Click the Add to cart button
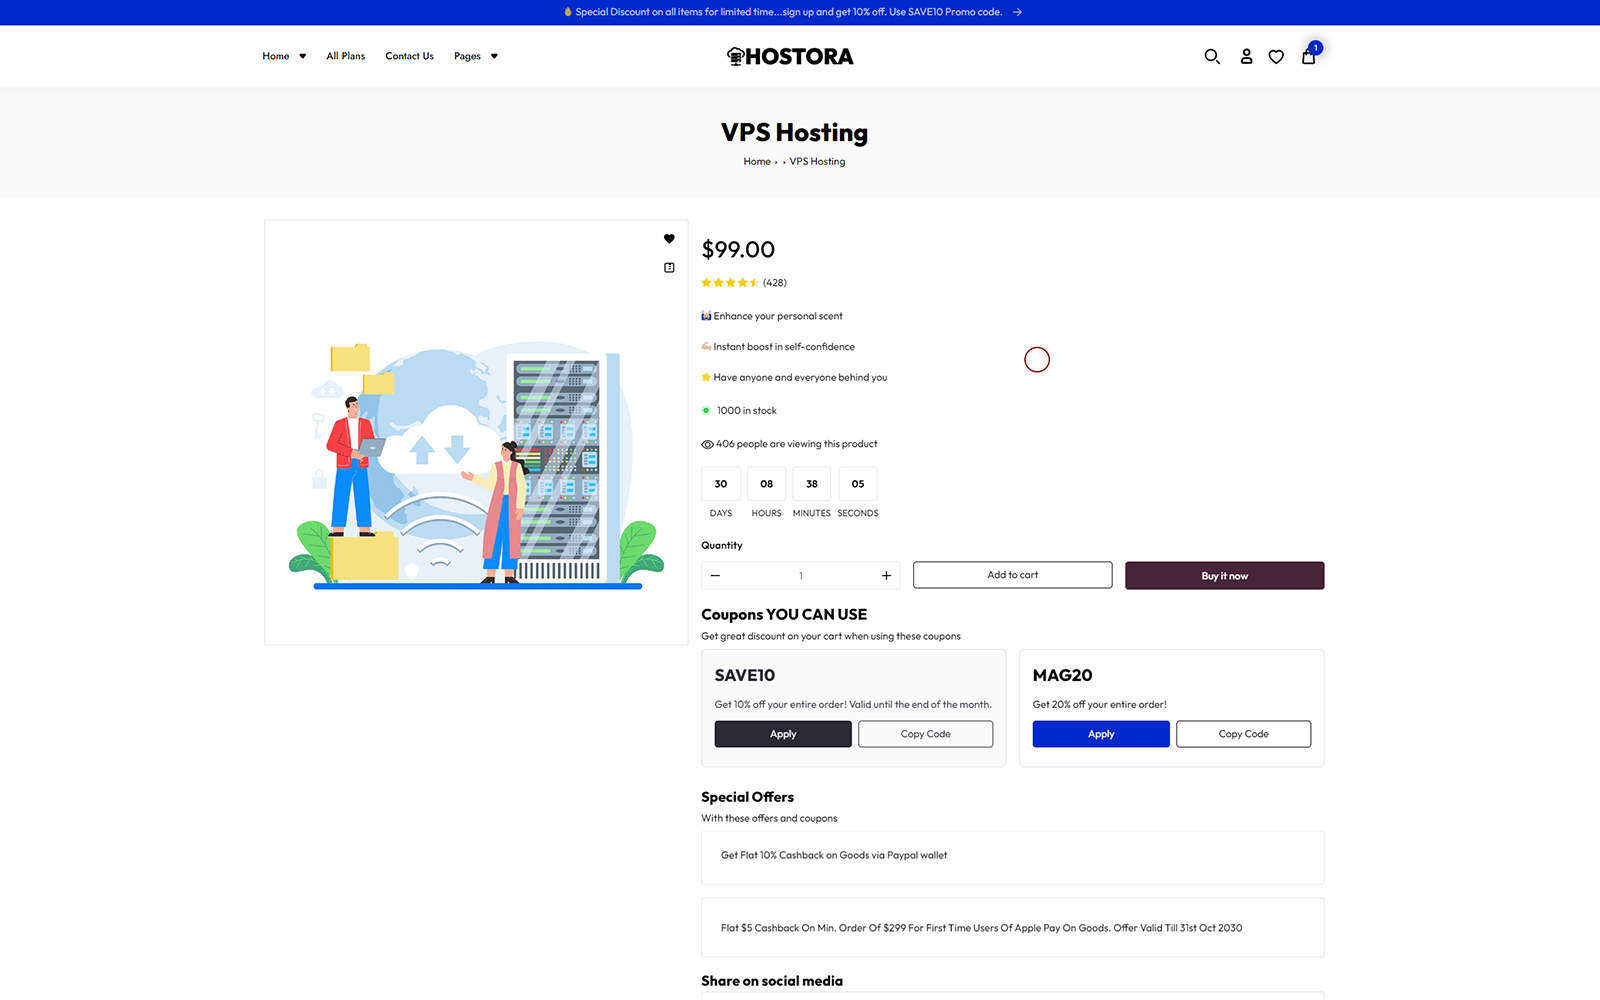 point(1012,575)
